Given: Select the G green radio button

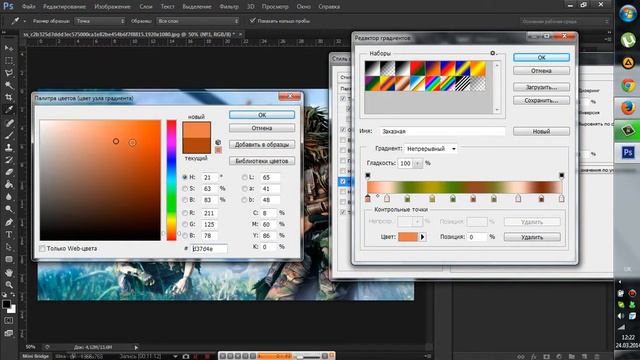Looking at the screenshot, I should coord(185,224).
